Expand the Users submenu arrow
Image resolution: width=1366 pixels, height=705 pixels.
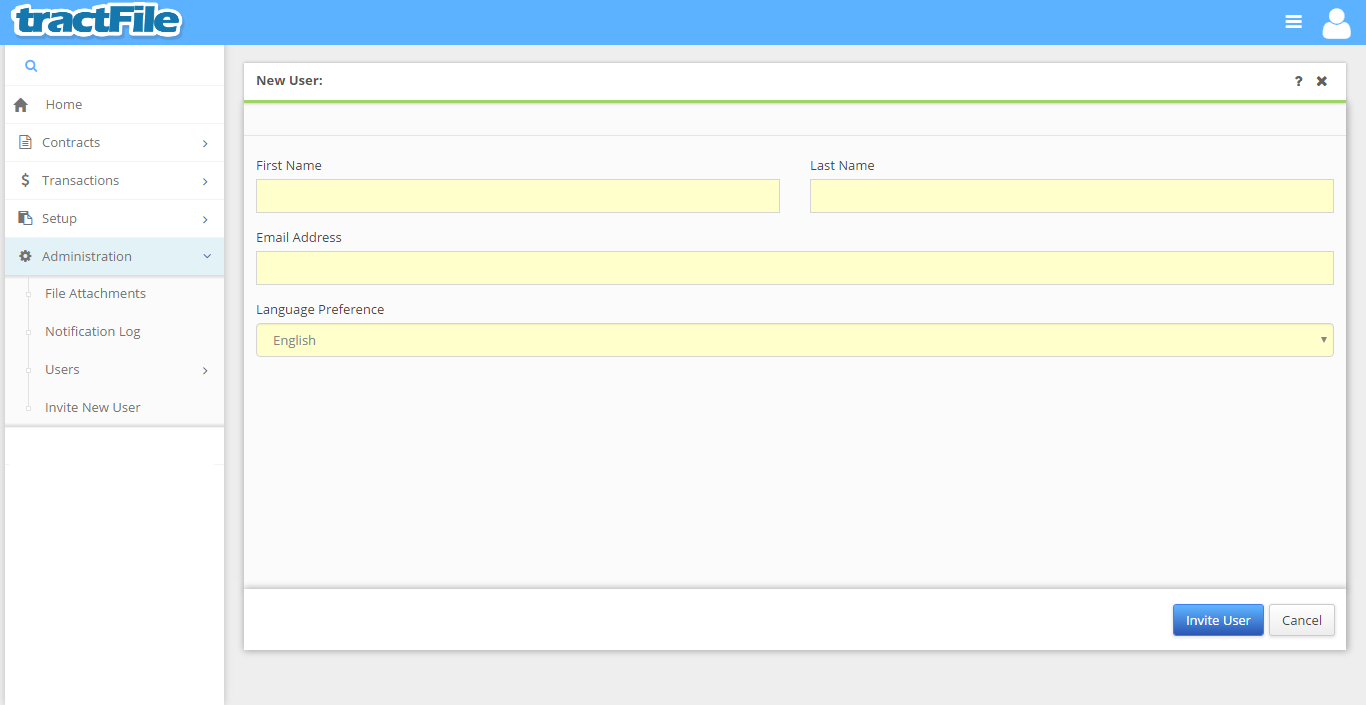tap(205, 371)
